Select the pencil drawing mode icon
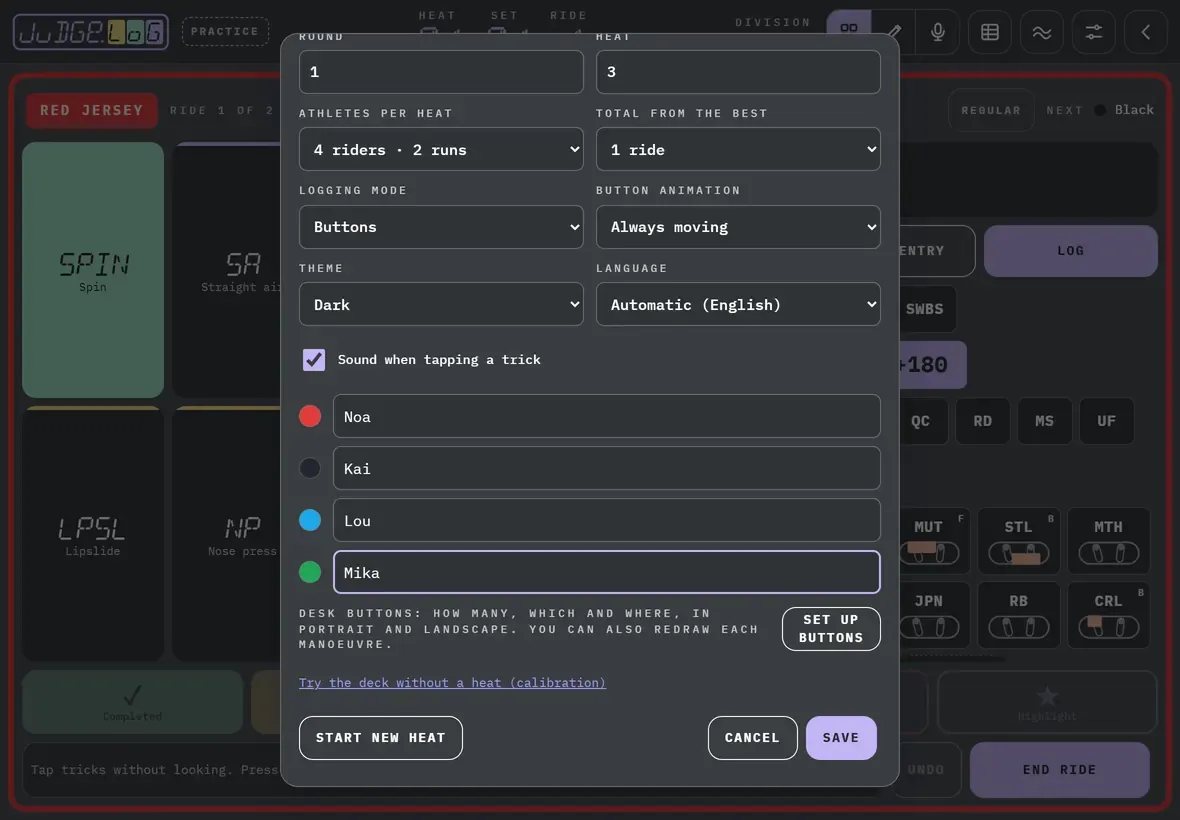Screen dimensions: 1180x820 (894, 32)
